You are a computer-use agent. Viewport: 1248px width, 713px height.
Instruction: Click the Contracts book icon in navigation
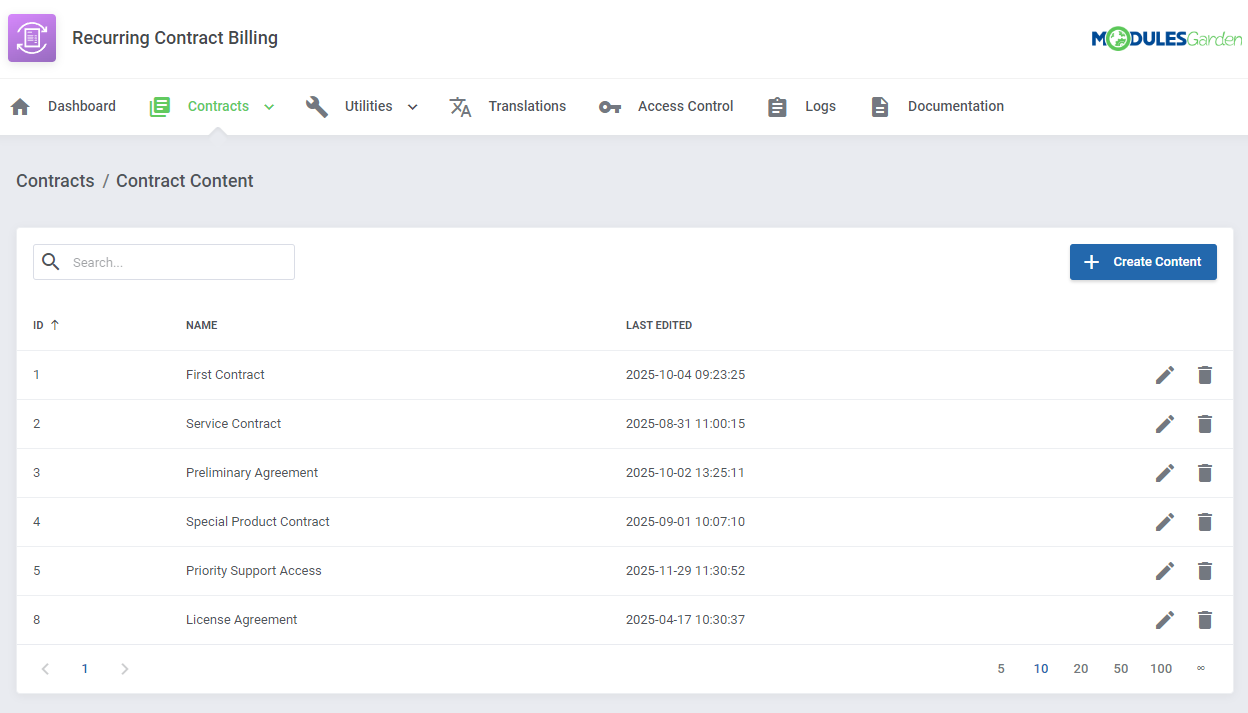(159, 106)
